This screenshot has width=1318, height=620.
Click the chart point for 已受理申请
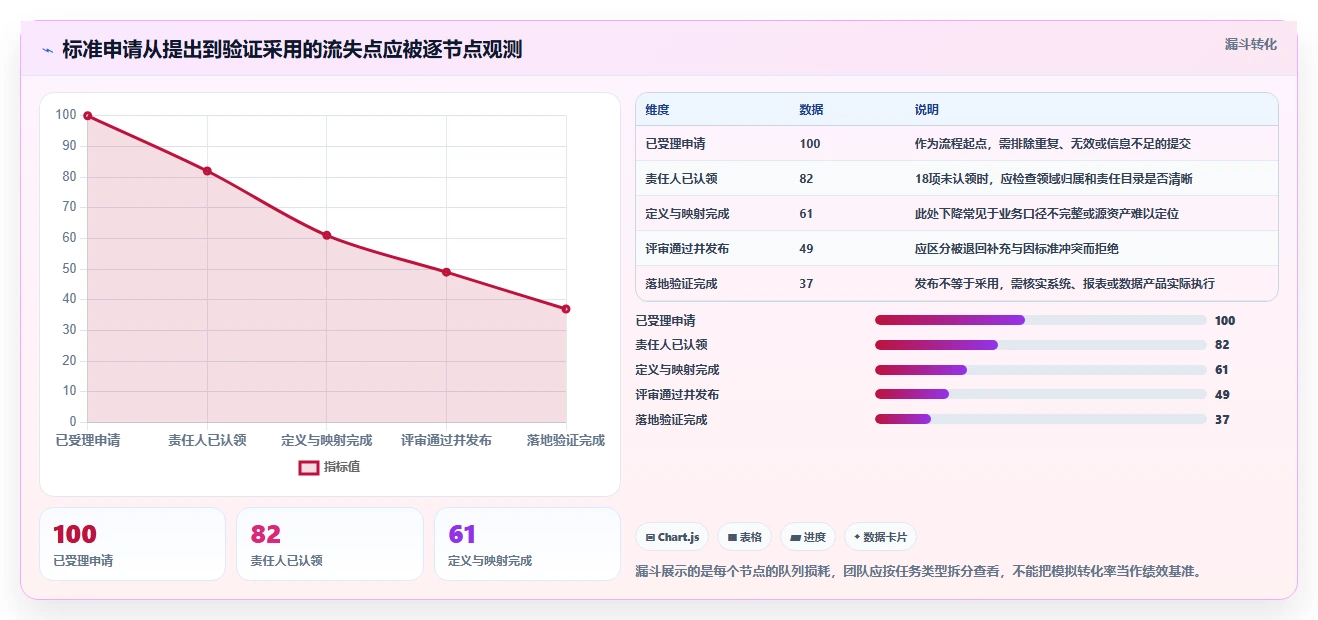pyautogui.click(x=88, y=116)
